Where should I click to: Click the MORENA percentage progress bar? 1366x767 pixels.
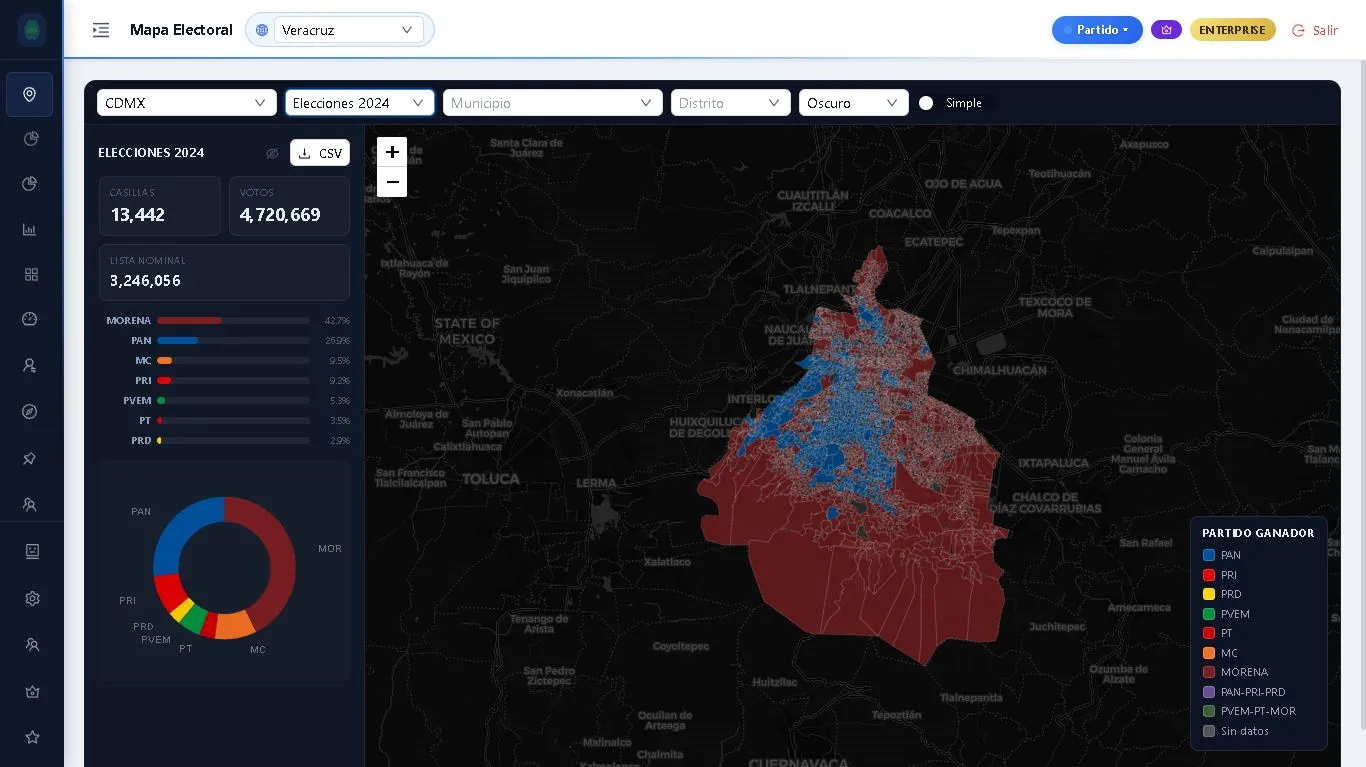233,321
